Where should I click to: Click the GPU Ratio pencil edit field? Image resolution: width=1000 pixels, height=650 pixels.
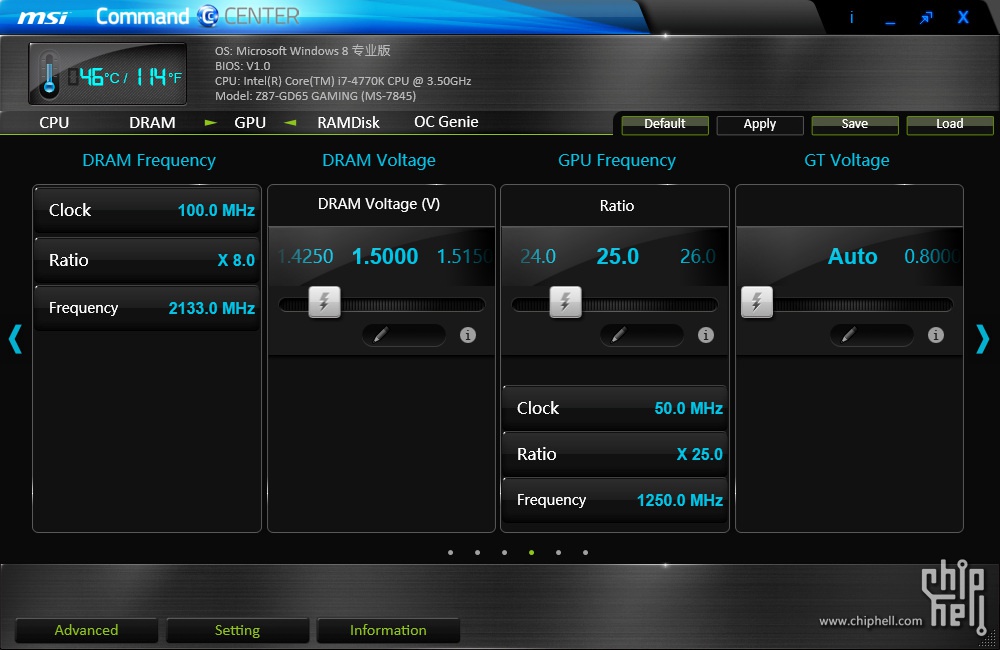click(642, 335)
